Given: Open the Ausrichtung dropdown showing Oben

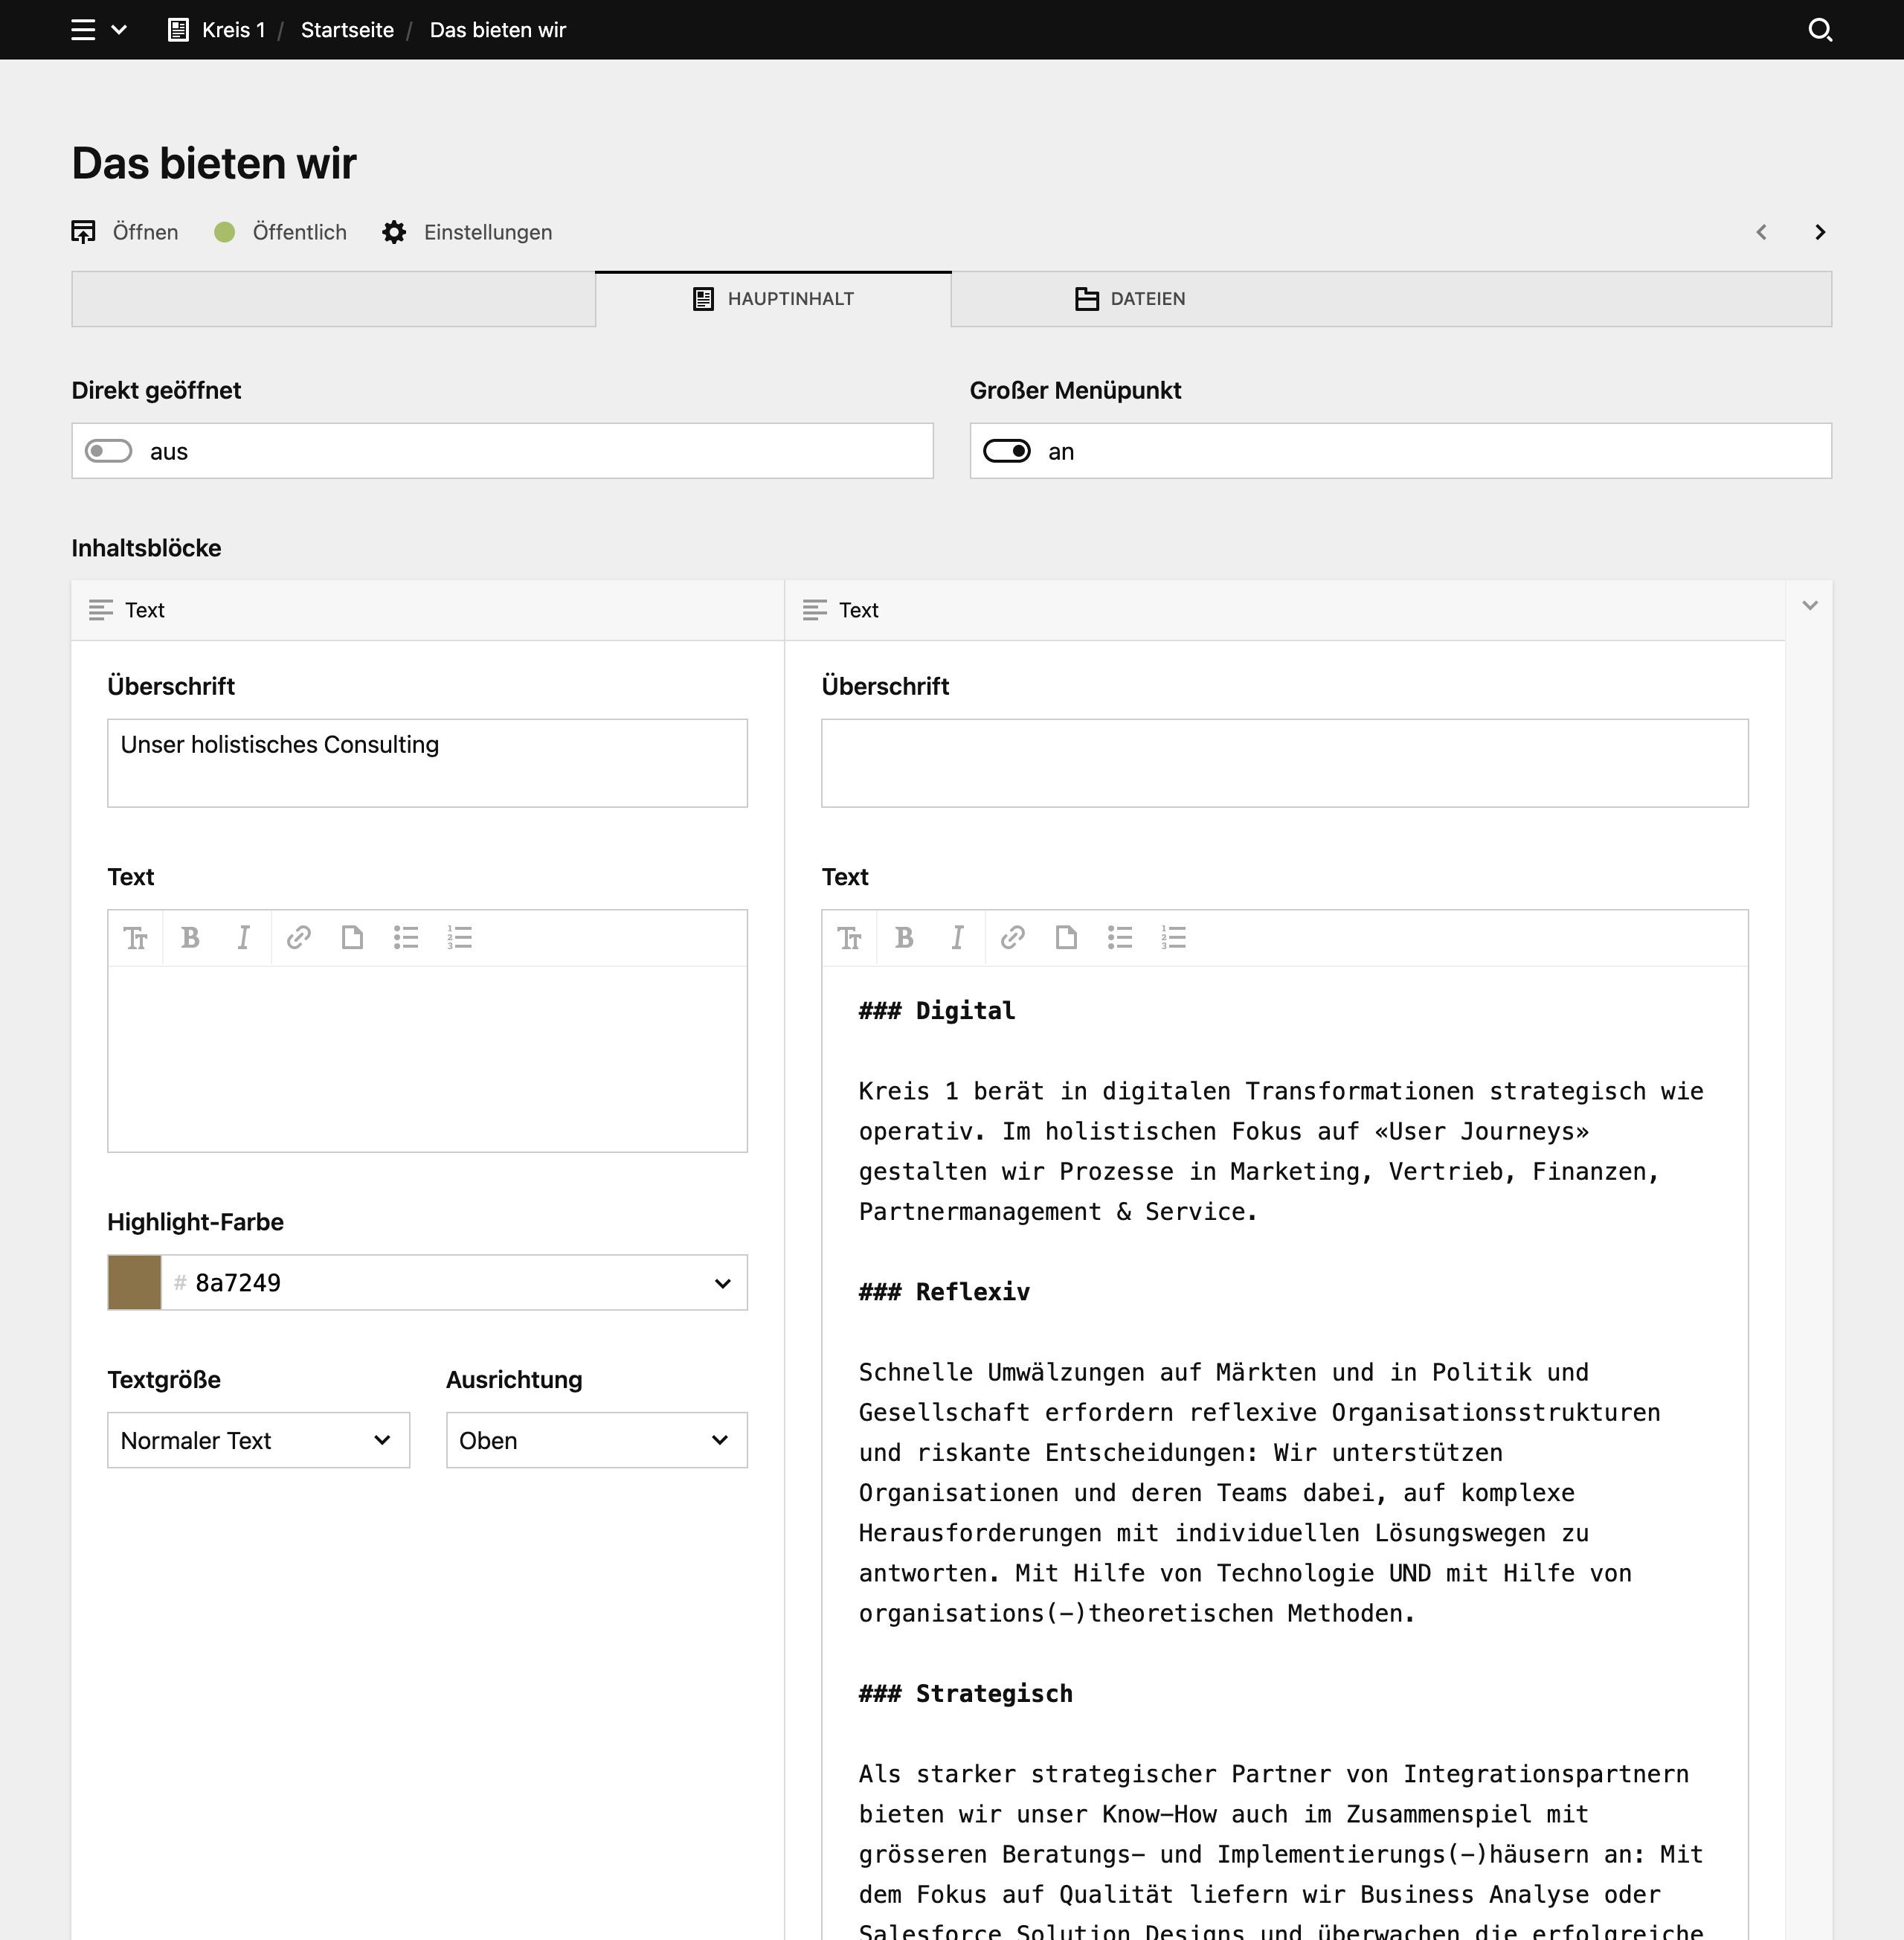Looking at the screenshot, I should pyautogui.click(x=596, y=1440).
